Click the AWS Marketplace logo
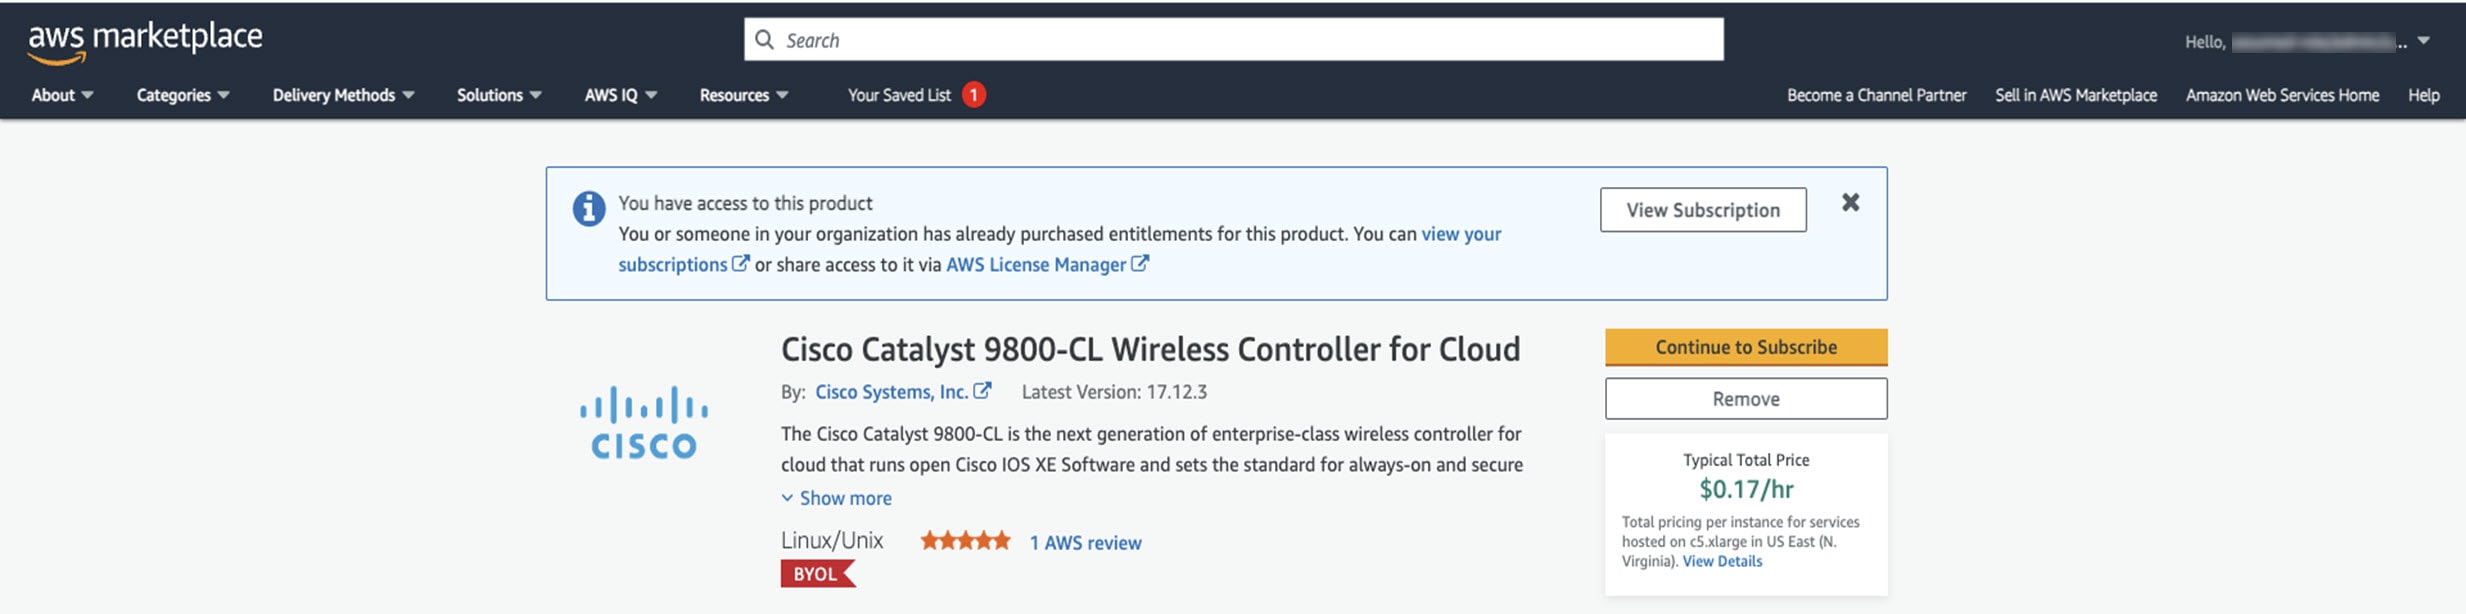 (x=145, y=43)
